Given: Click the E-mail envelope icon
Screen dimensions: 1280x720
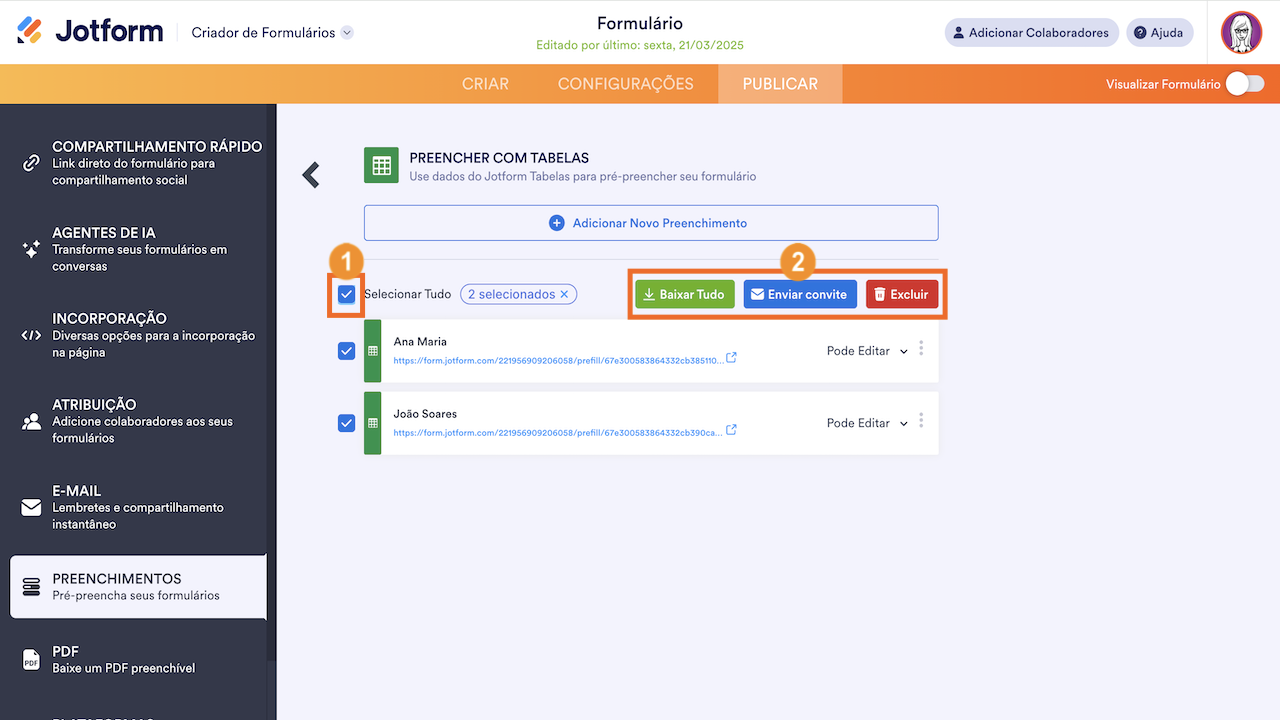Looking at the screenshot, I should (31, 507).
